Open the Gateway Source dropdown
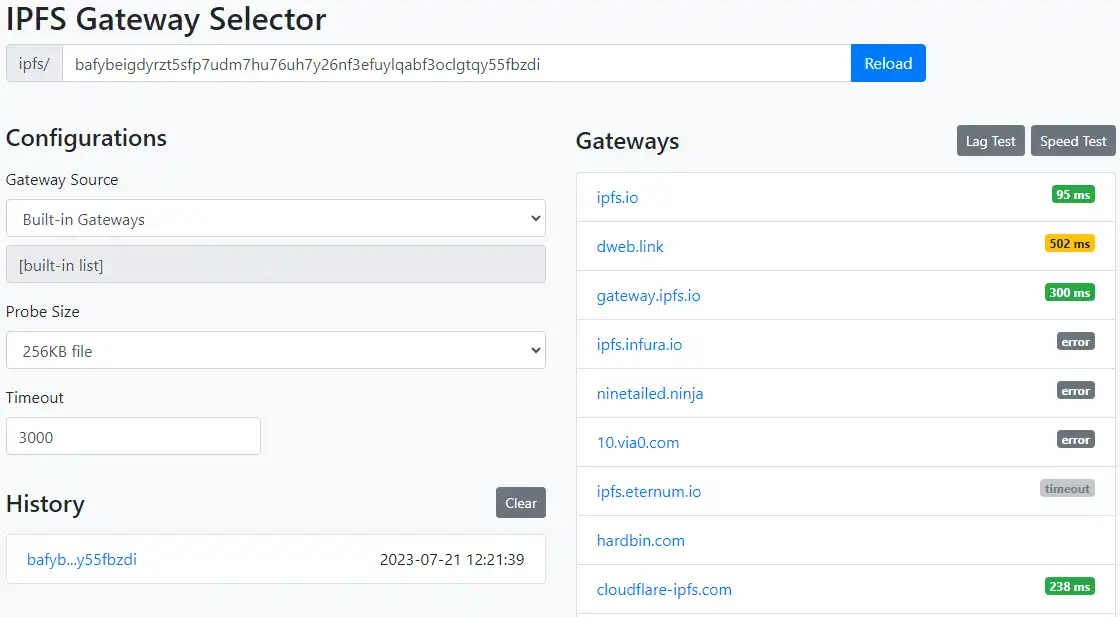Image resolution: width=1120 pixels, height=617 pixels. pos(276,219)
